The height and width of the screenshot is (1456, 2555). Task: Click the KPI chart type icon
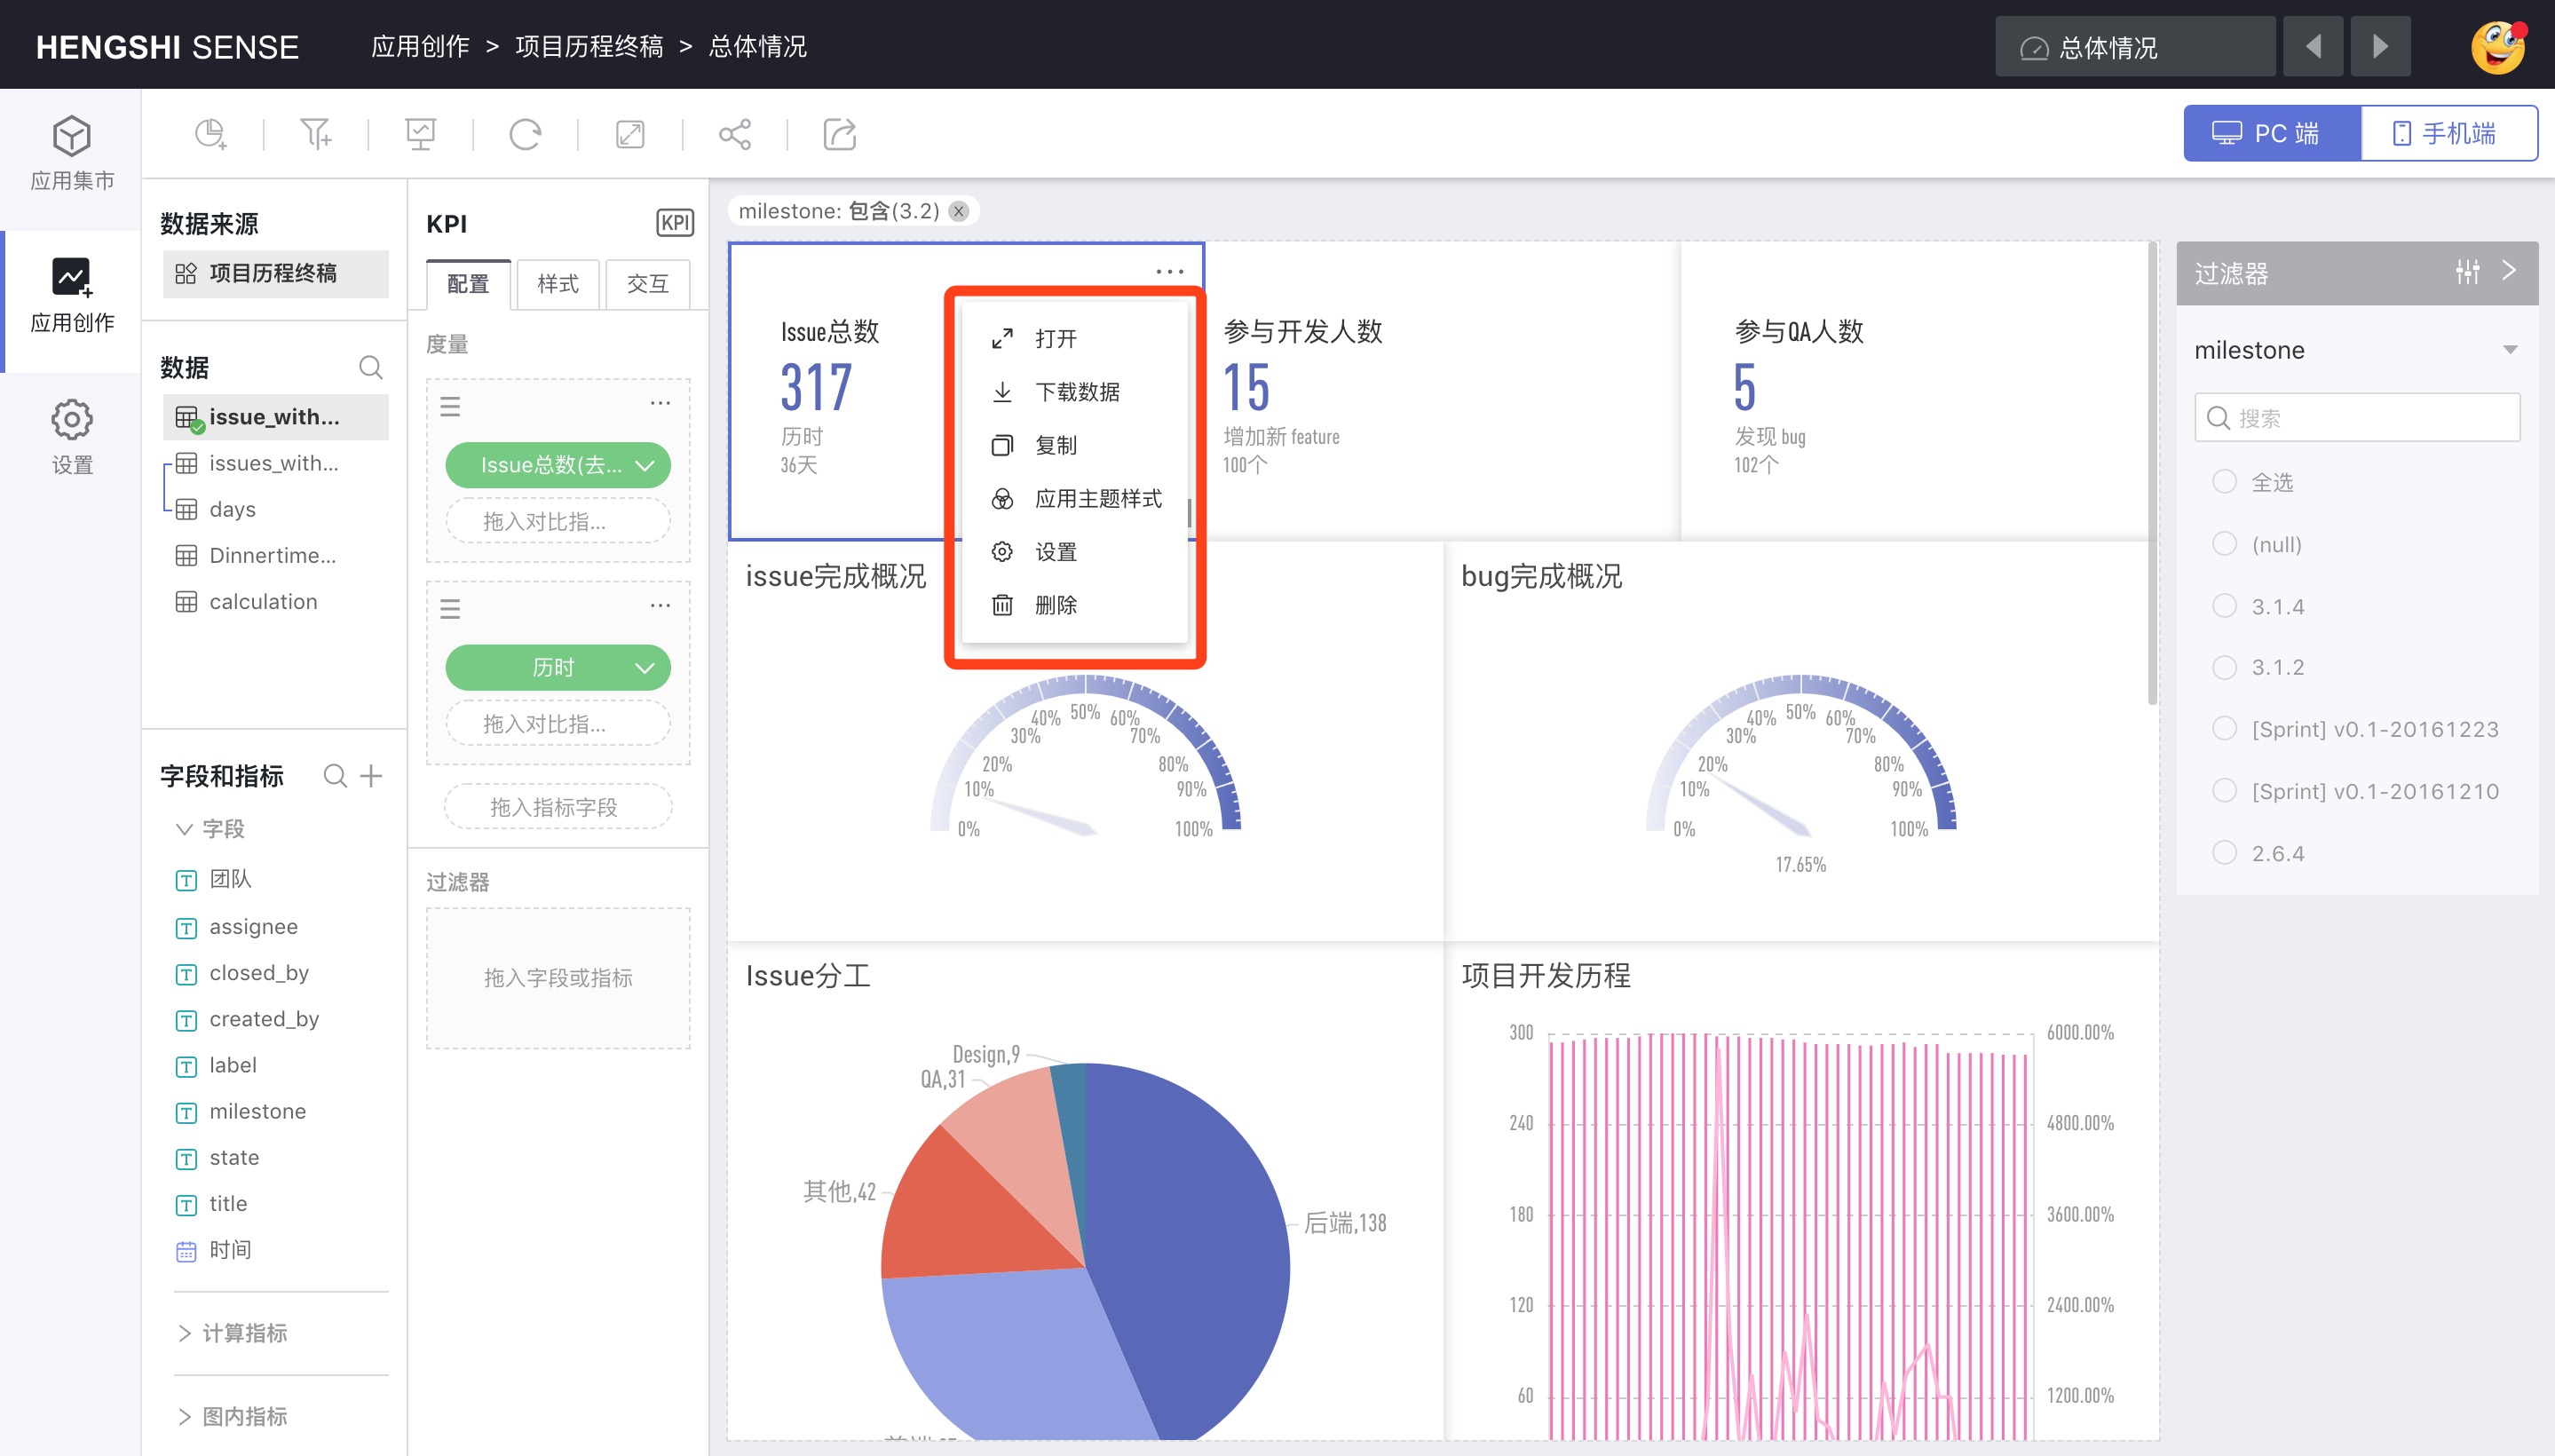(x=674, y=223)
